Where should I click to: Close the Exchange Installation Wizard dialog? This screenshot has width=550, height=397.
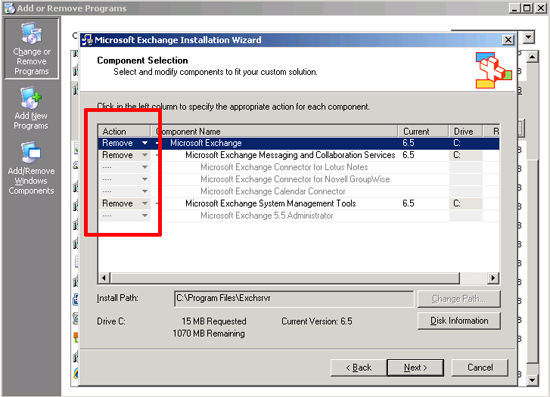click(508, 40)
